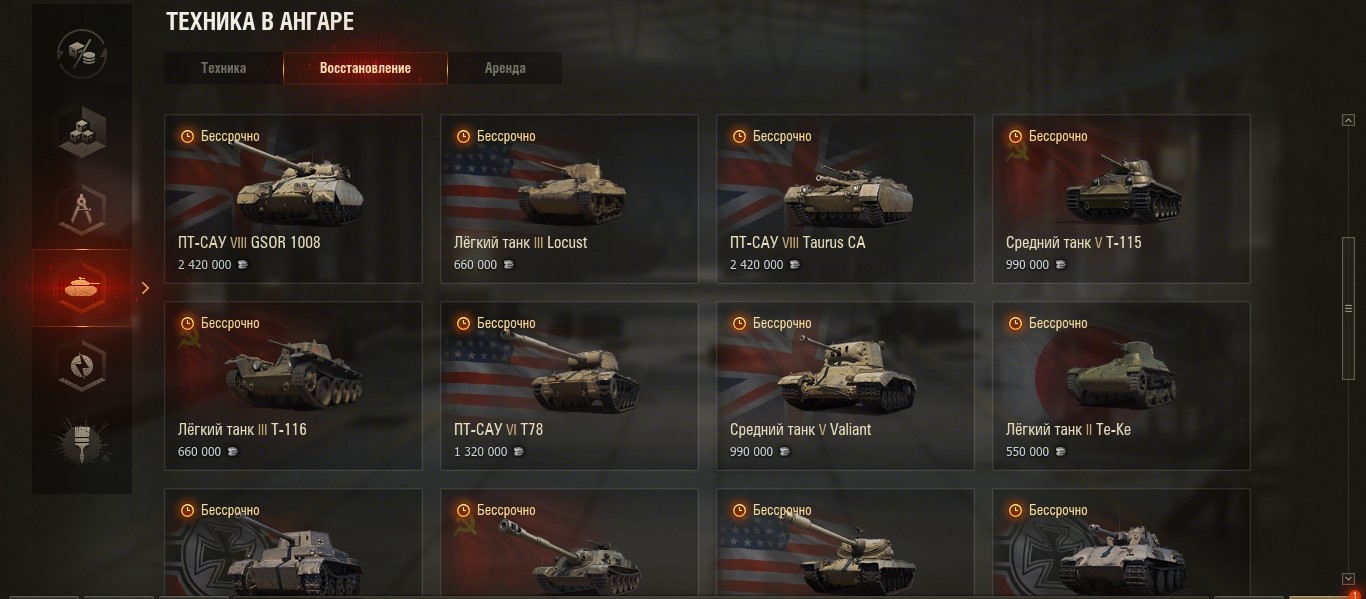Select the Лёгкий танк II Te-Ke card
The image size is (1366, 599).
tap(1121, 386)
